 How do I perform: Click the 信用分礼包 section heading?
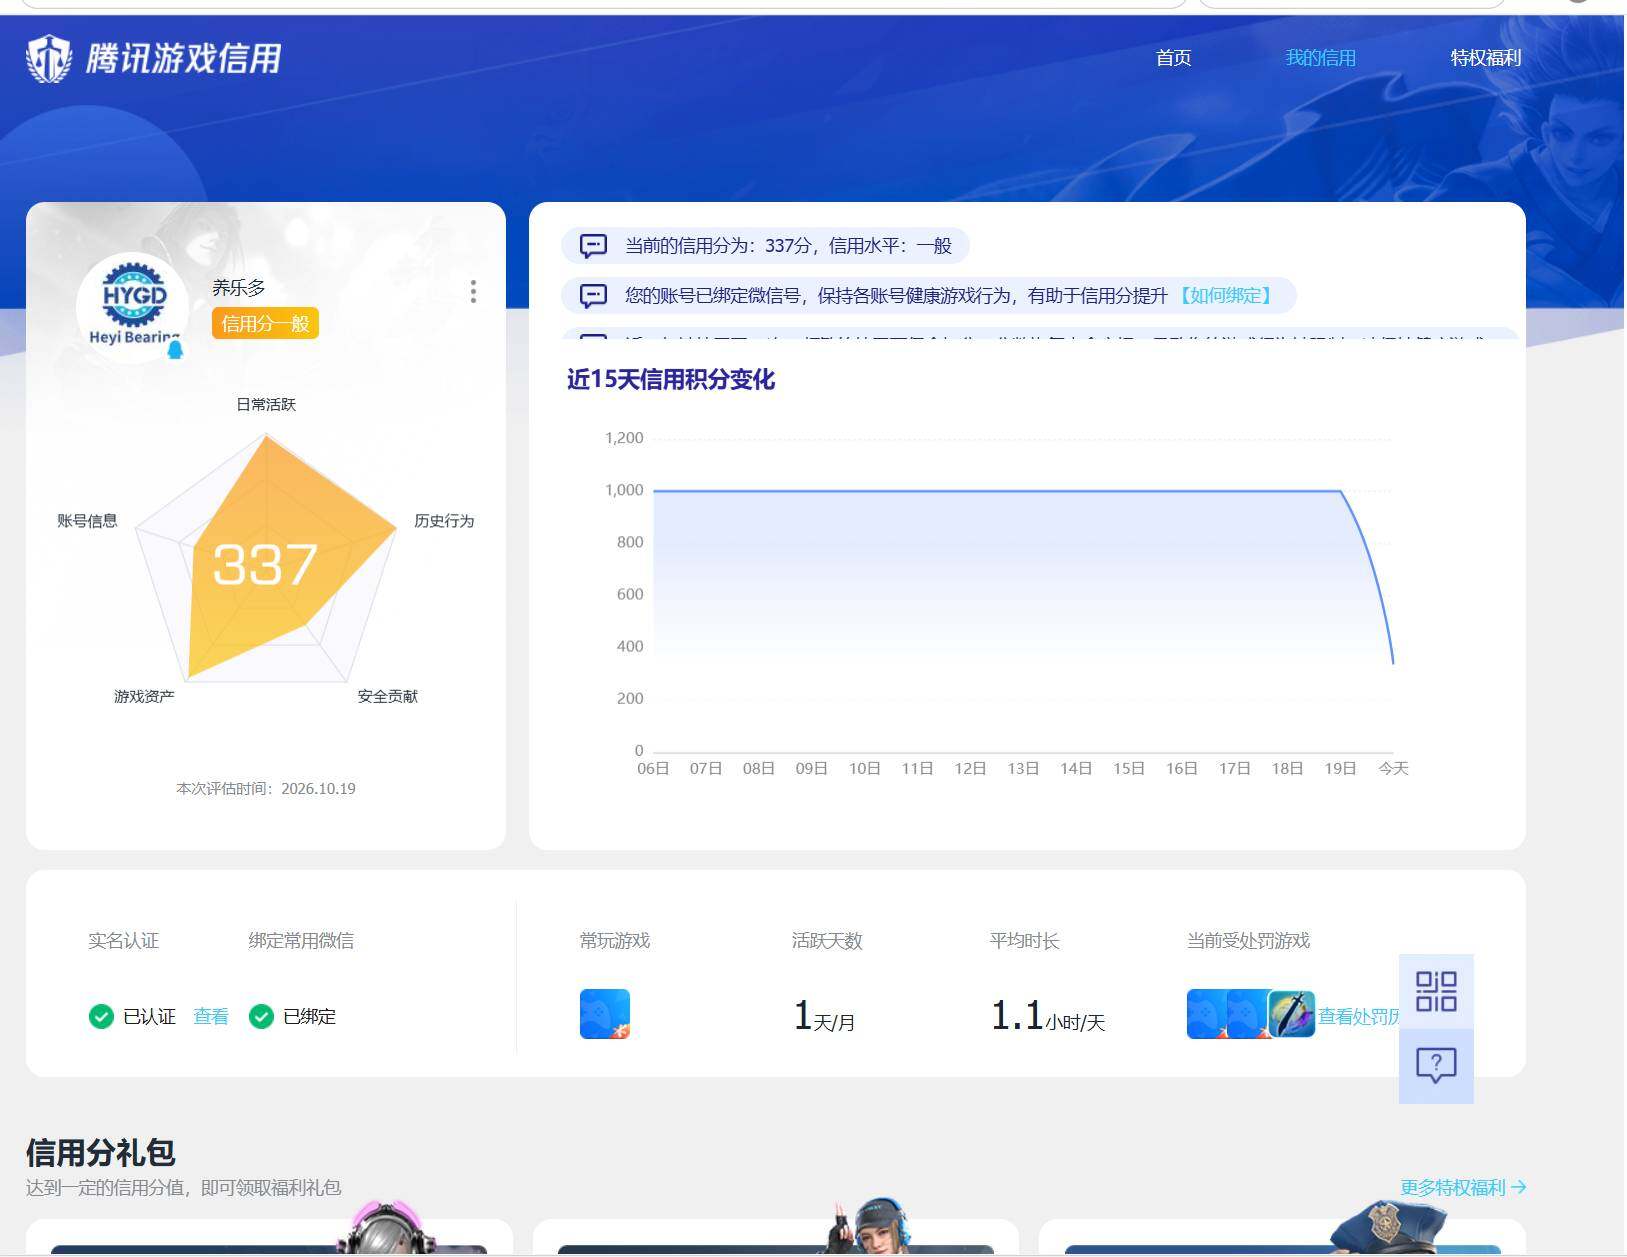101,1153
